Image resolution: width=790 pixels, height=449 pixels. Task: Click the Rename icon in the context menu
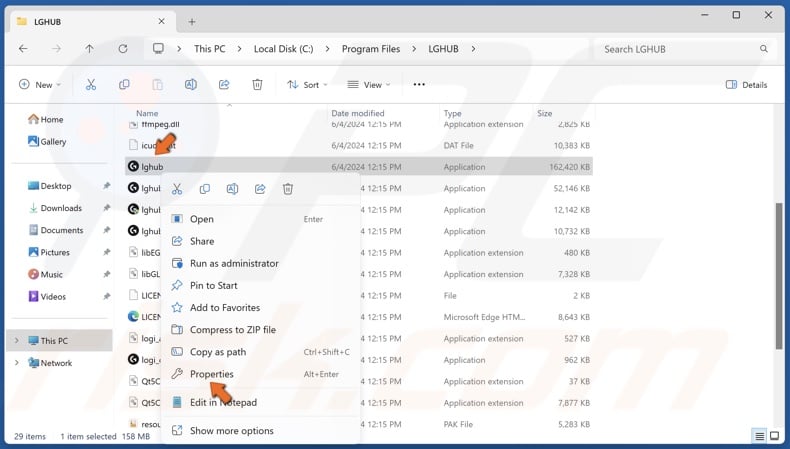(232, 189)
